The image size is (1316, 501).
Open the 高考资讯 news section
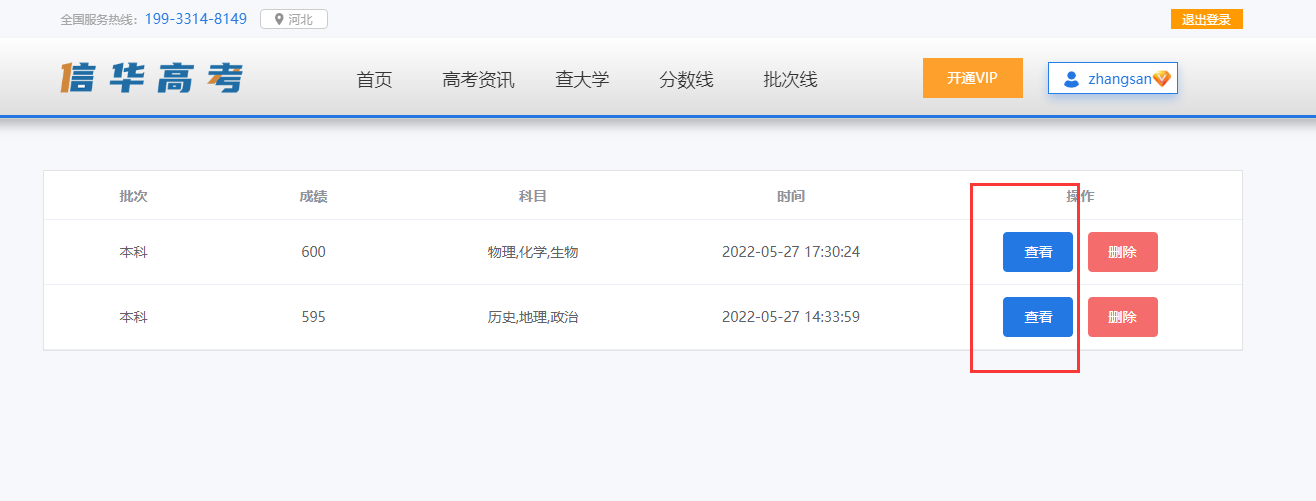click(x=478, y=80)
